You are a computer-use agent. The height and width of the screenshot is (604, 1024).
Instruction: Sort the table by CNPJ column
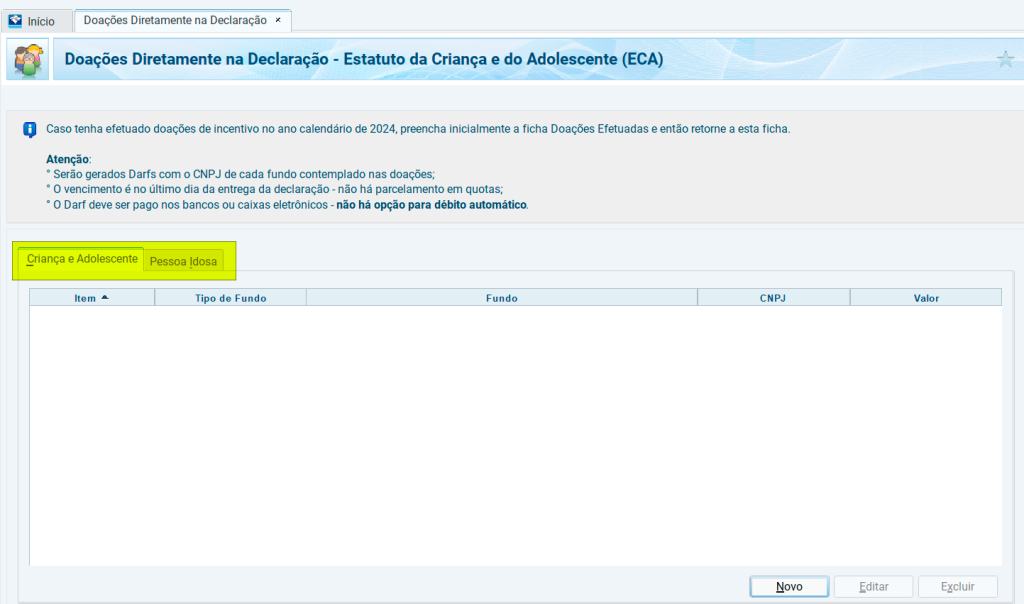pyautogui.click(x=772, y=298)
